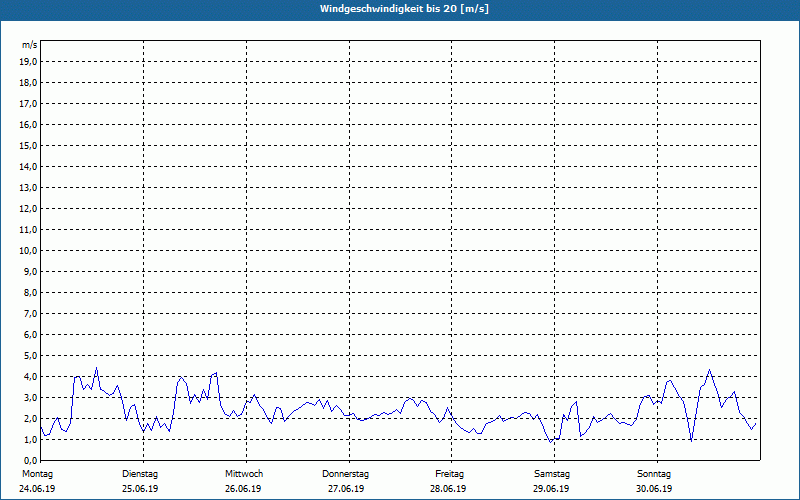Click the date 27.06.19
Image resolution: width=800 pixels, height=500 pixels.
tap(346, 489)
